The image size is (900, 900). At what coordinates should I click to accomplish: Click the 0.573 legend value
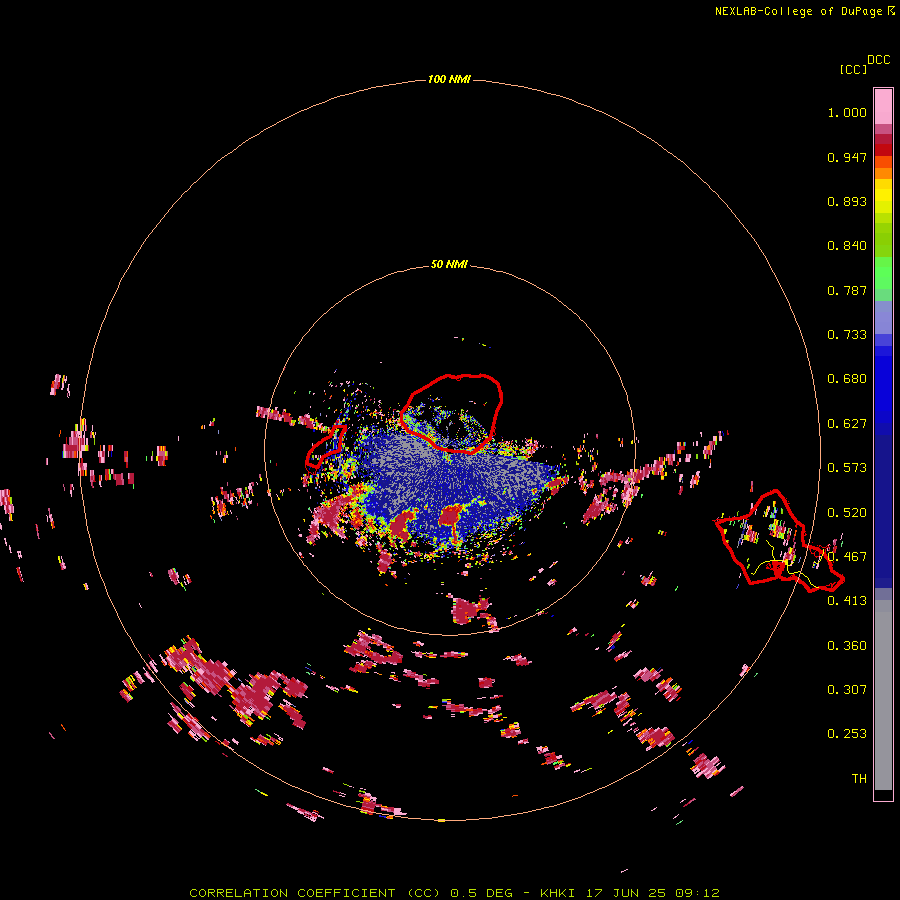click(x=847, y=468)
